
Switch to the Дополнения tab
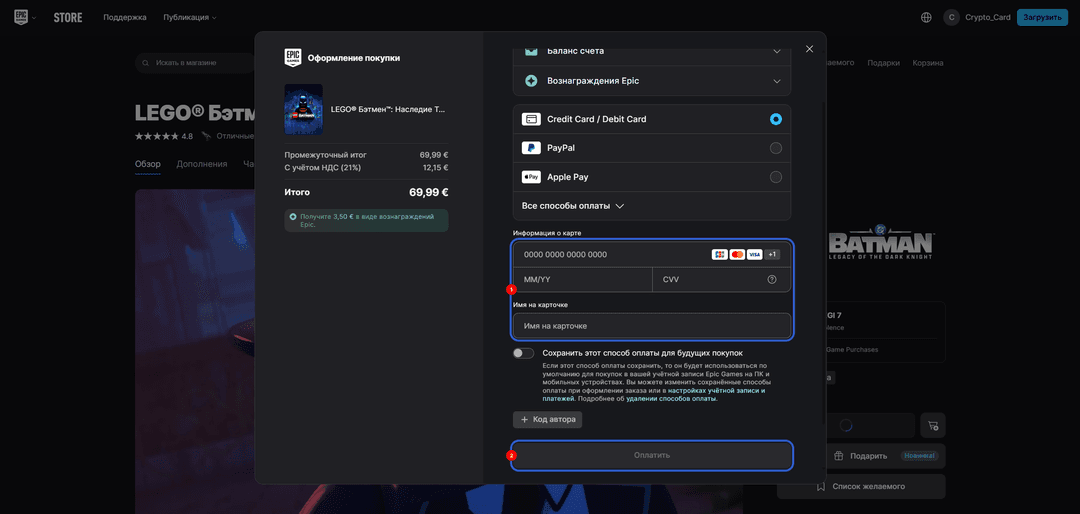(x=202, y=164)
